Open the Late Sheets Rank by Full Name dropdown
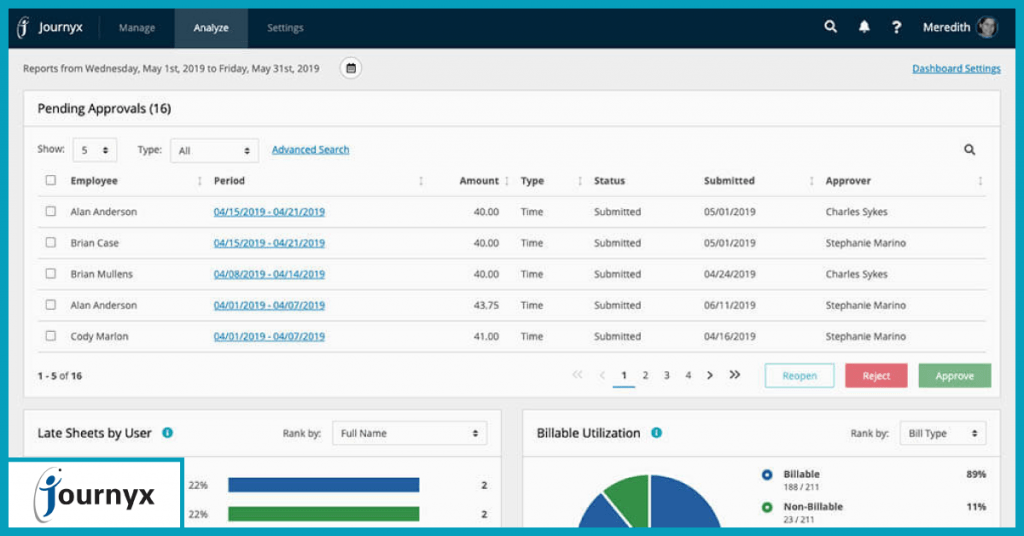This screenshot has width=1024, height=536. coord(409,433)
